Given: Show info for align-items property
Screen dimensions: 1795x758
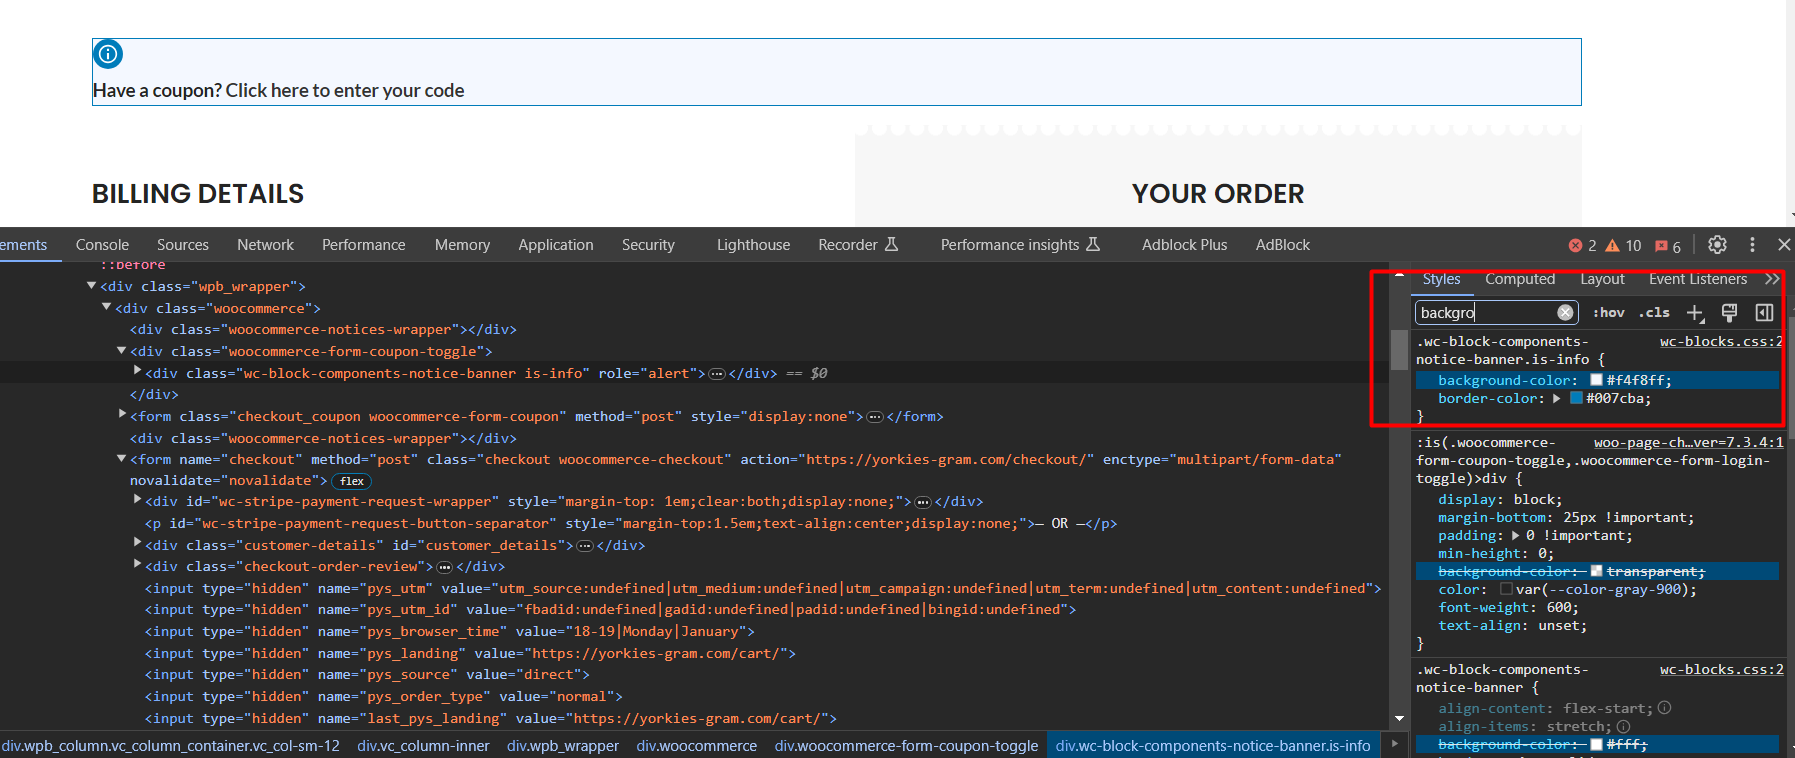Looking at the screenshot, I should point(1623,727).
